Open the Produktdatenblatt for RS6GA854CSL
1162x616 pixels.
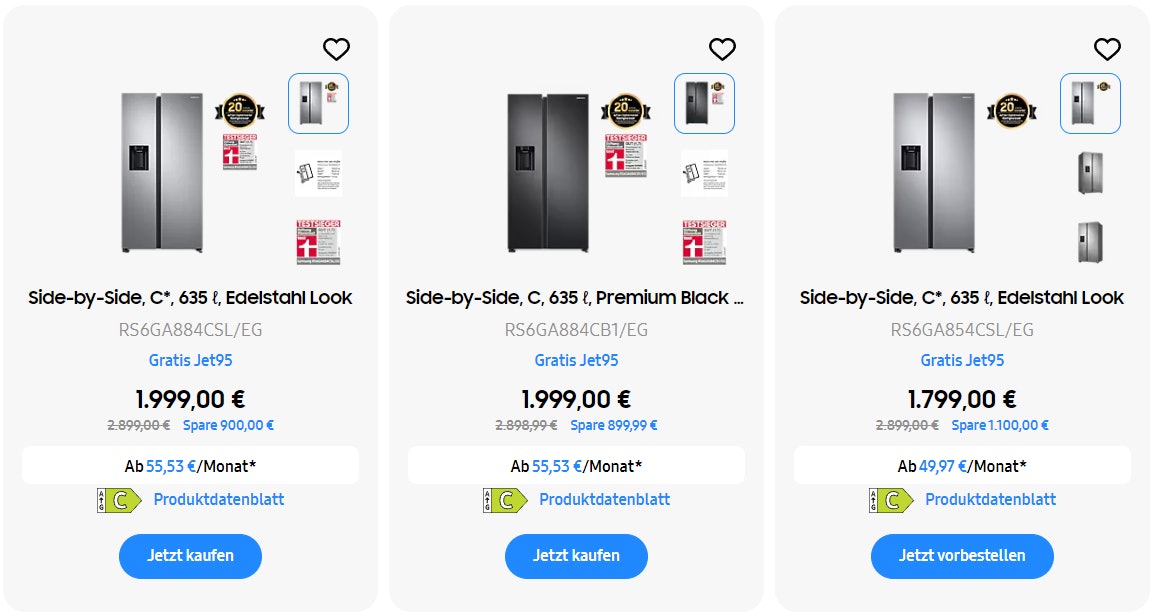(991, 499)
